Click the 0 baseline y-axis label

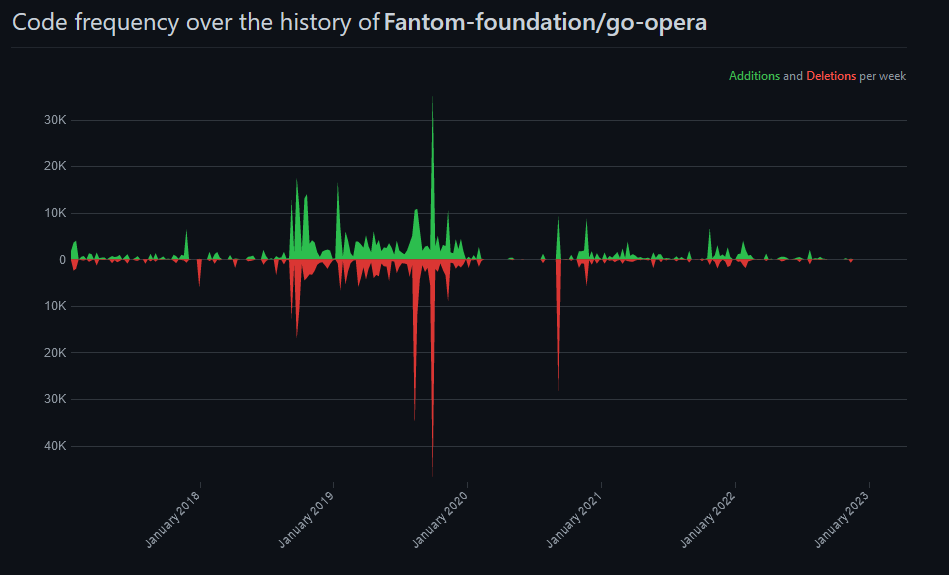click(62, 260)
